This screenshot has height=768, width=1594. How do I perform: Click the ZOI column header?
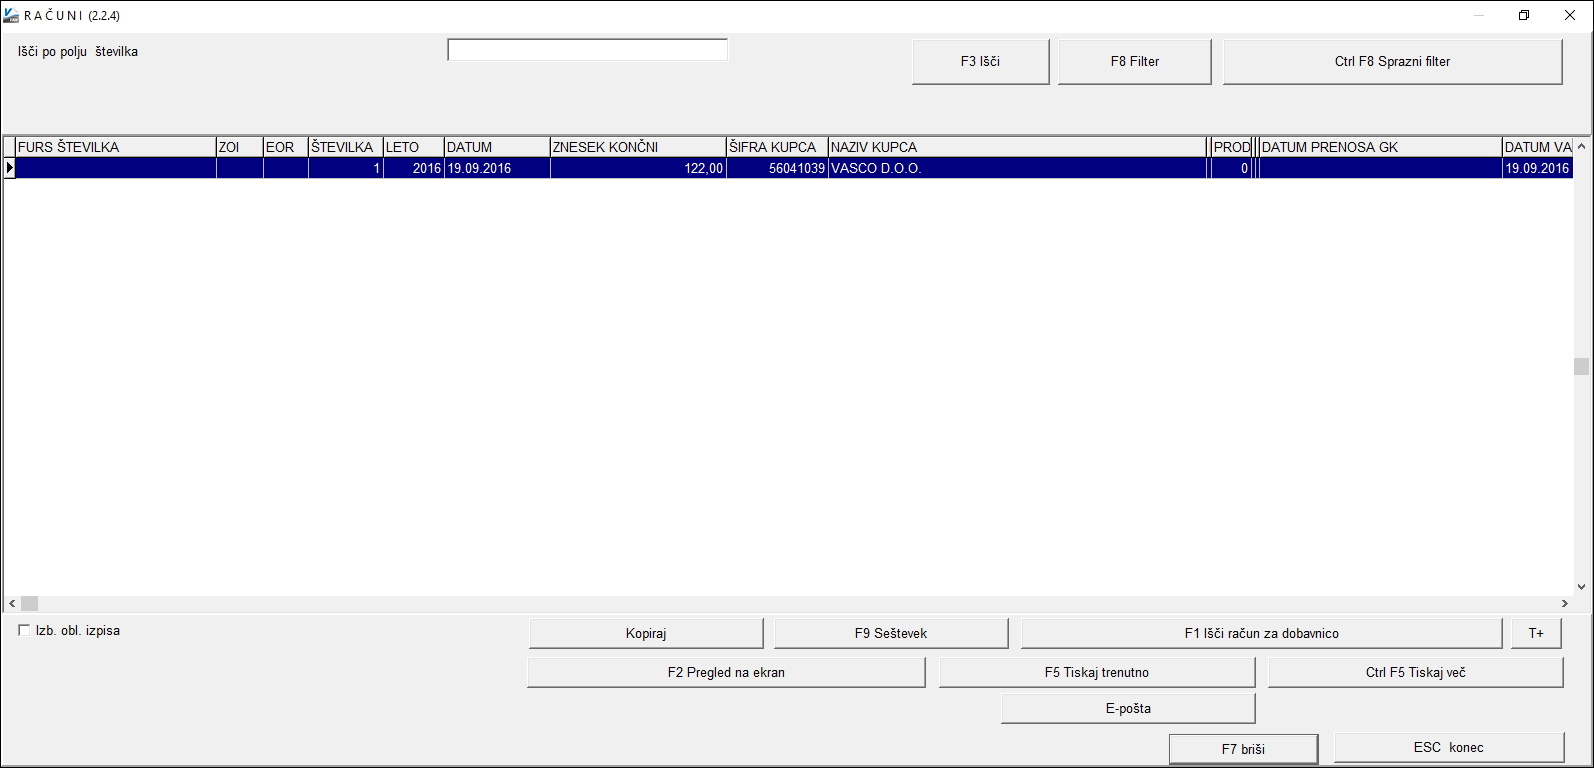point(239,147)
